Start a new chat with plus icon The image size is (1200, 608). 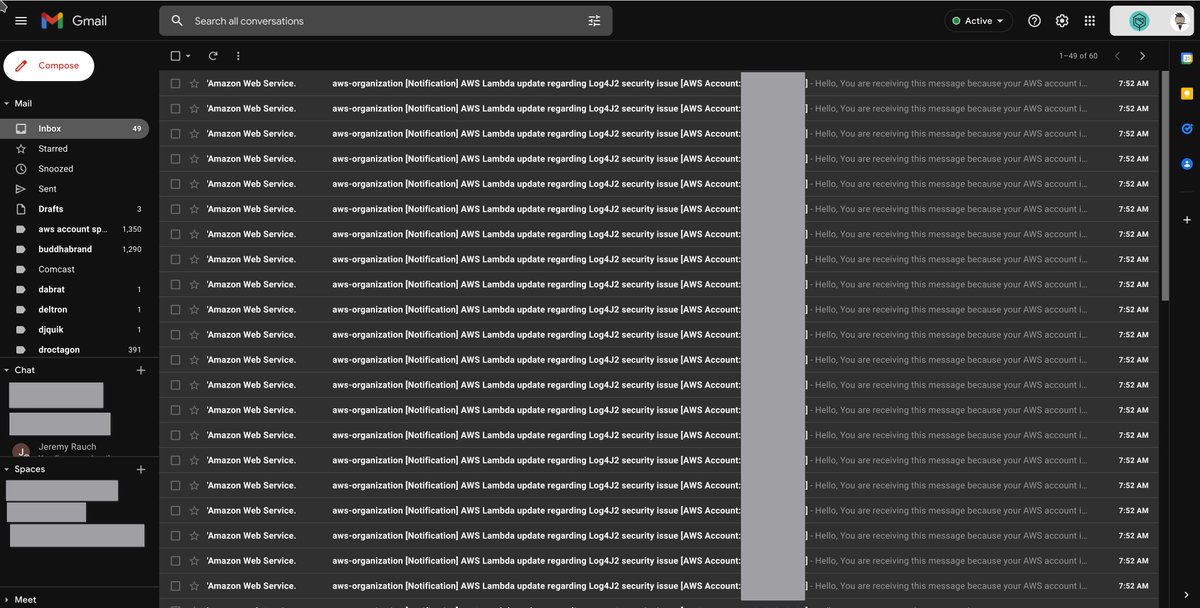point(141,370)
